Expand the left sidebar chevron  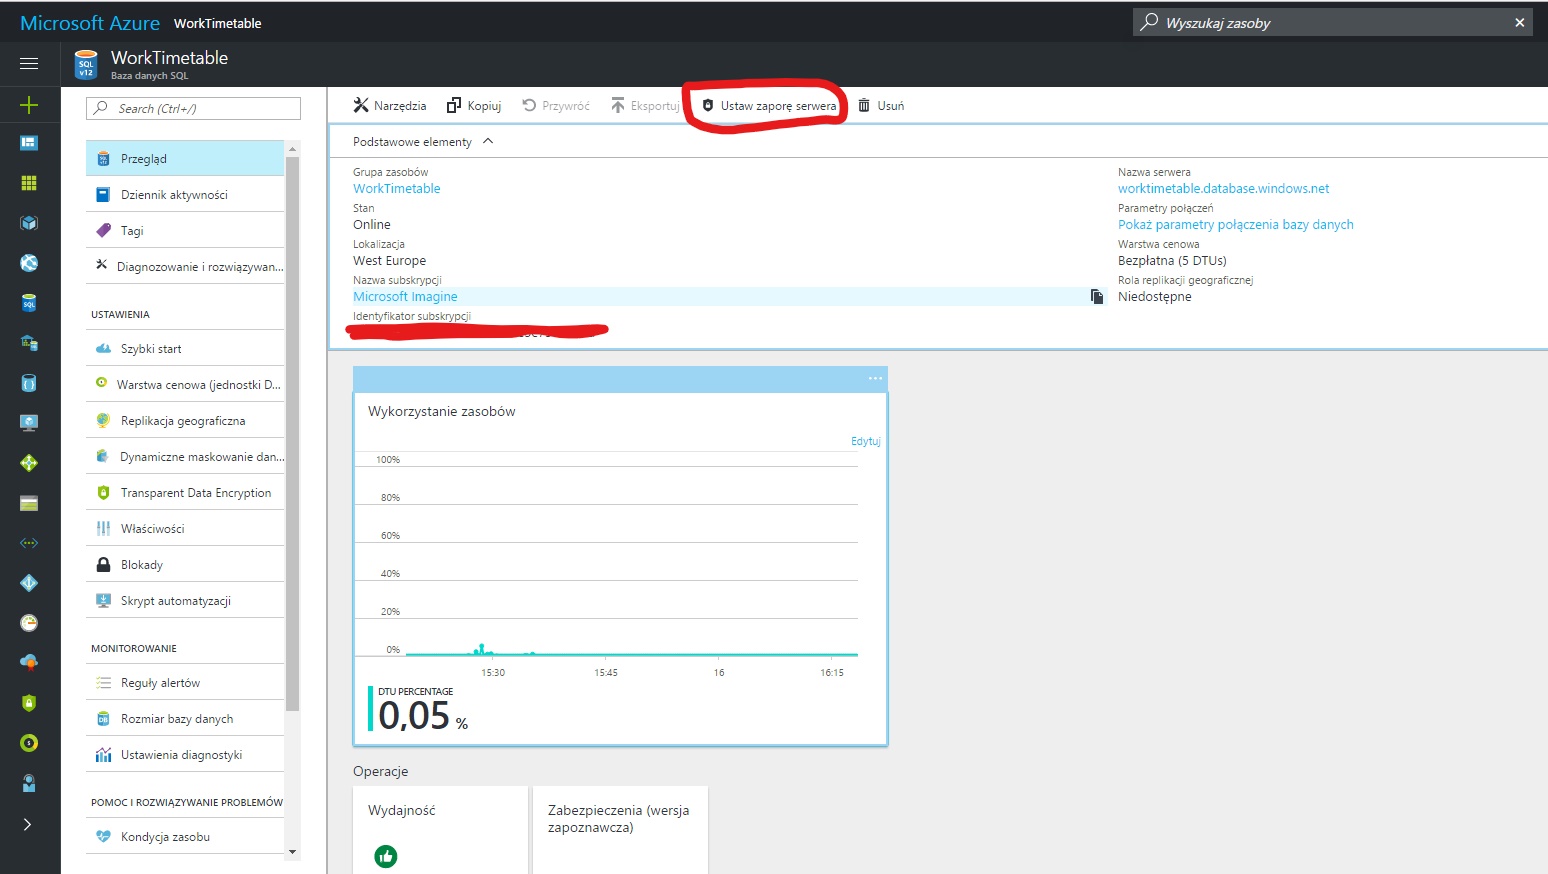pos(28,824)
